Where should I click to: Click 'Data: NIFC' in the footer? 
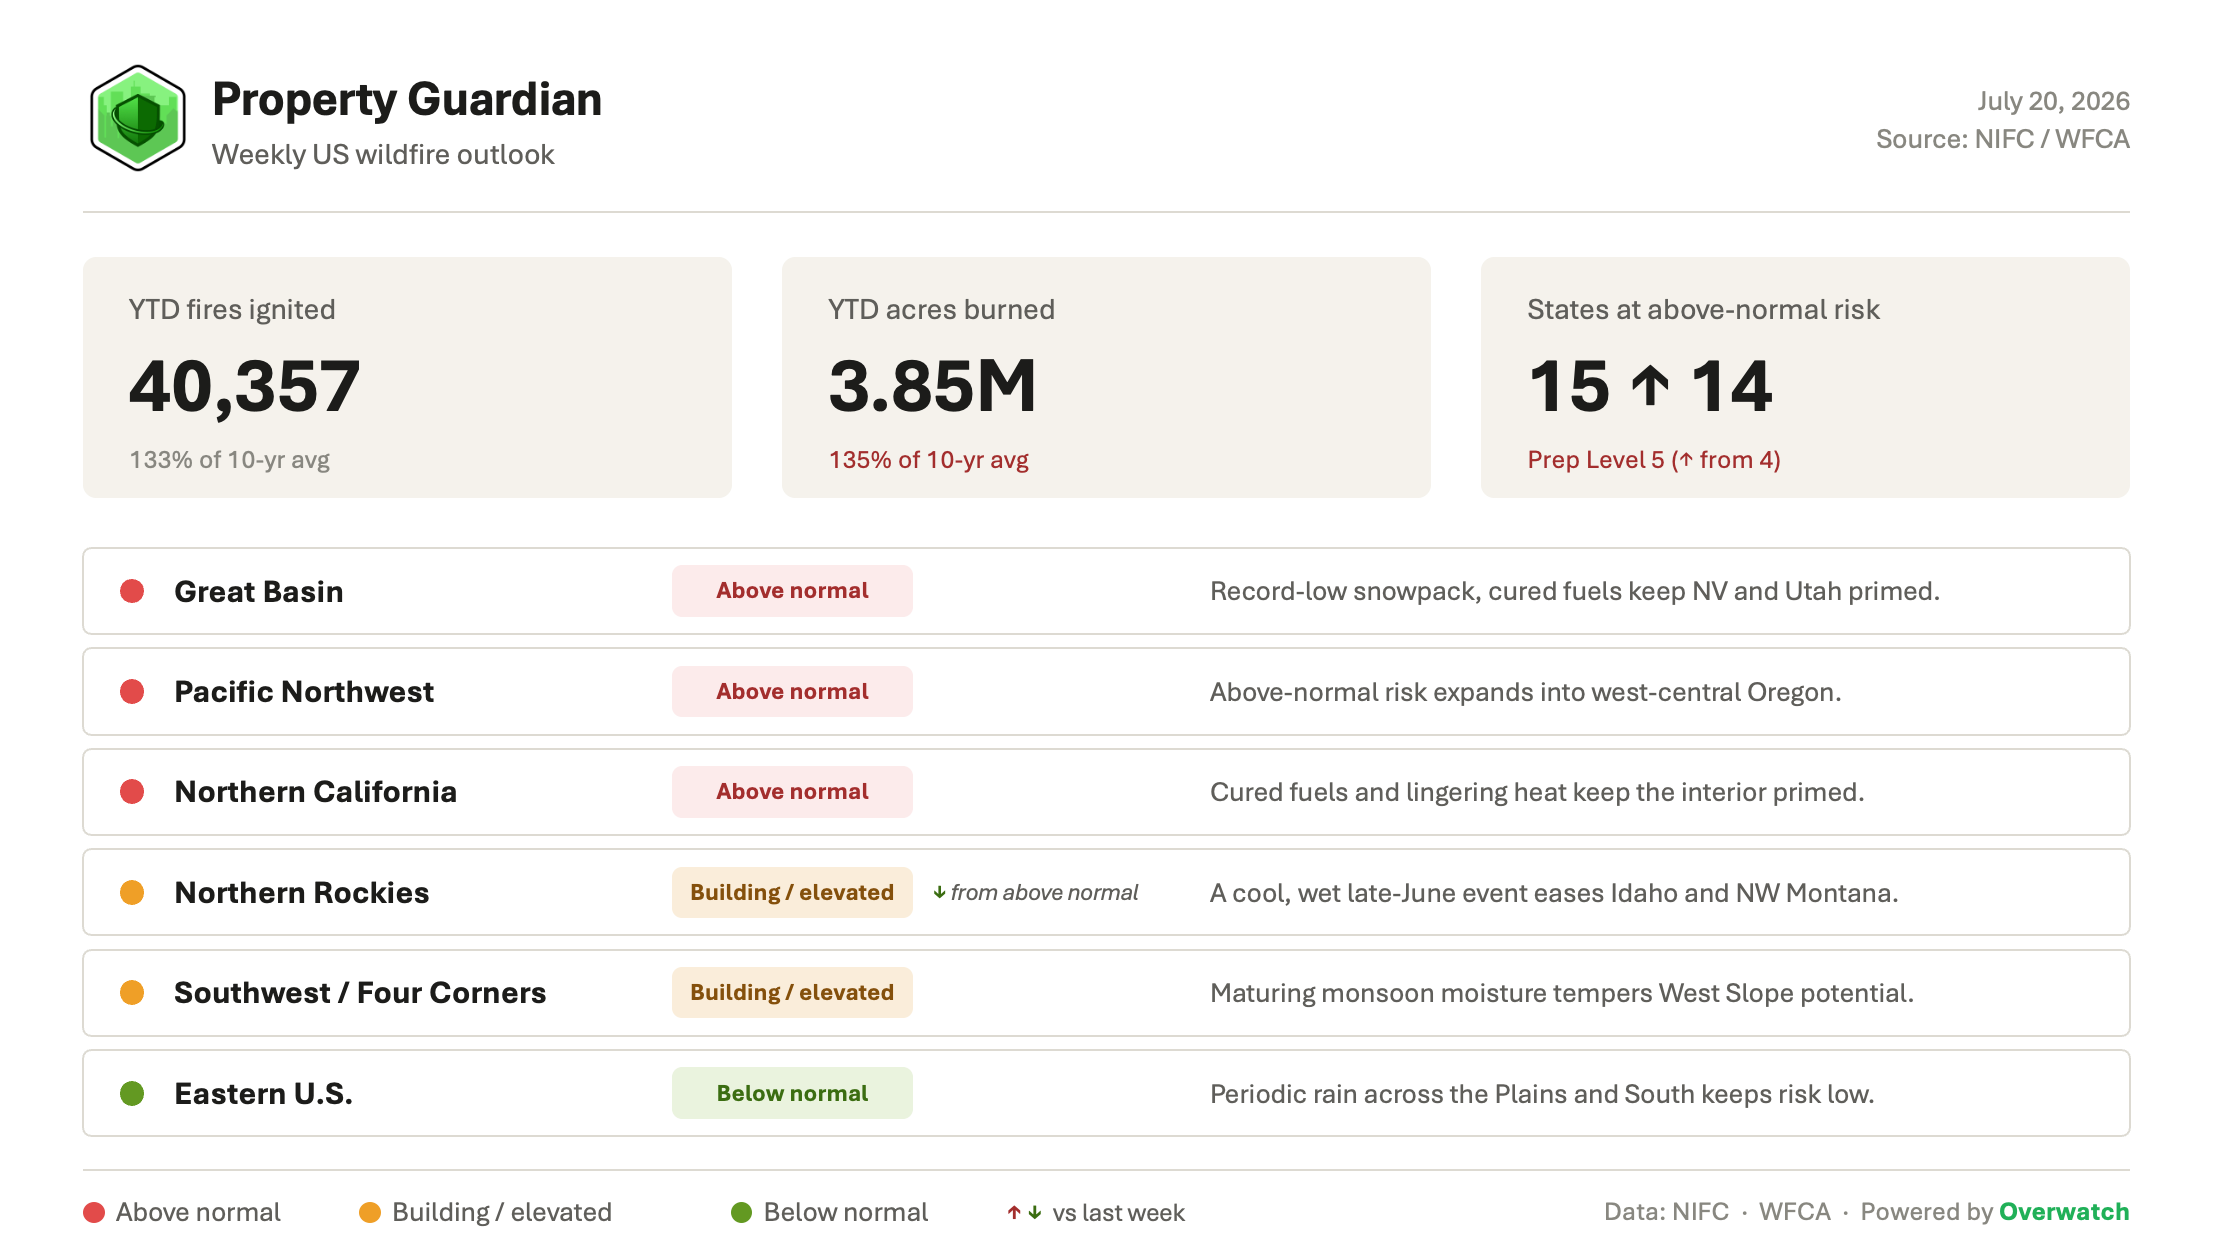coord(1667,1211)
